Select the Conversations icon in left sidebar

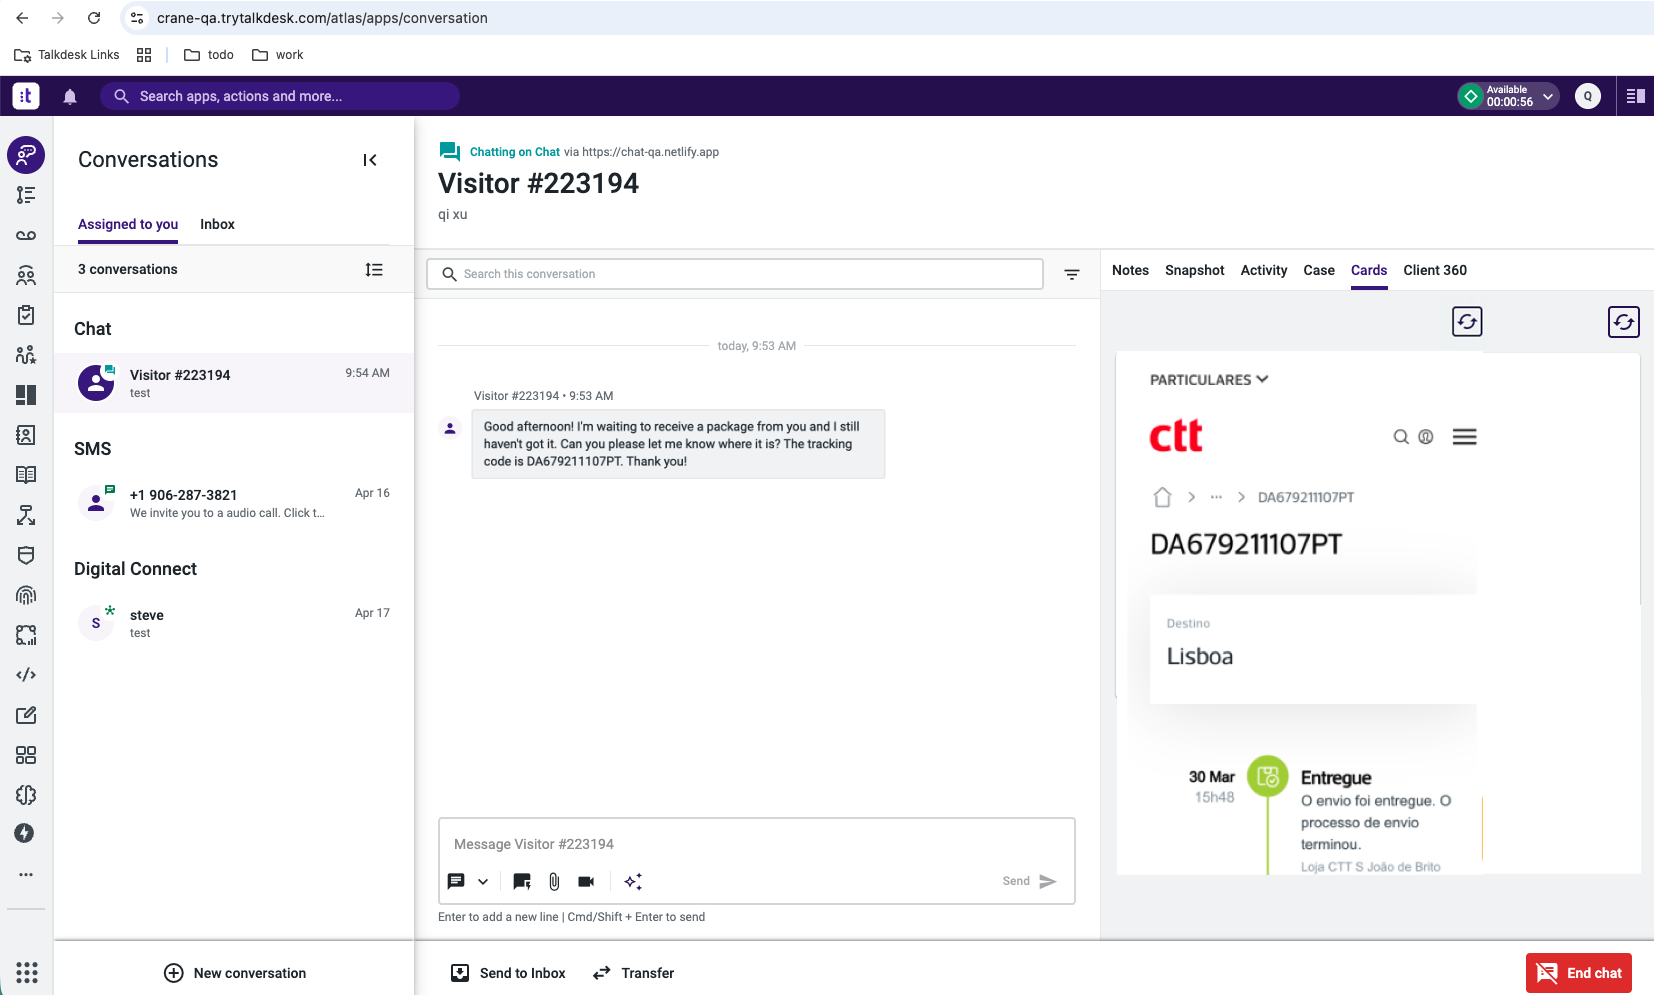26,155
